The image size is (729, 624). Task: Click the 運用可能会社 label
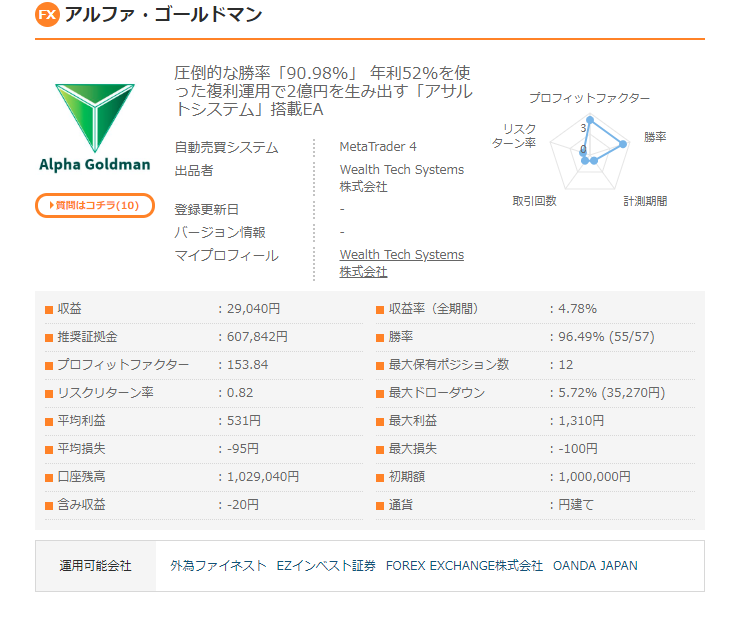95,566
